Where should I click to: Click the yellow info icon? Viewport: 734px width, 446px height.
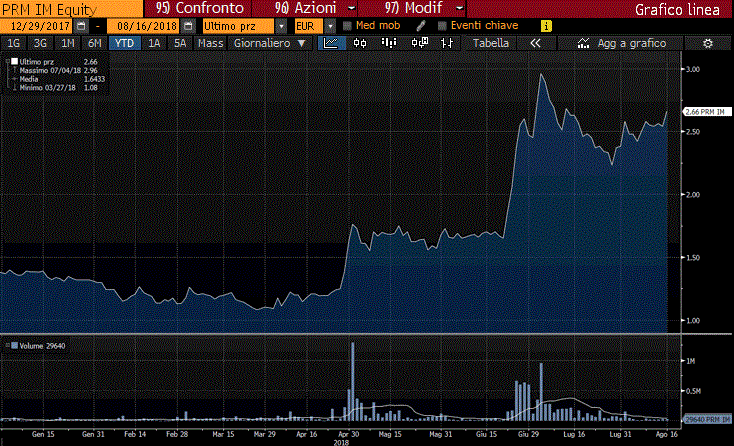pyautogui.click(x=546, y=26)
